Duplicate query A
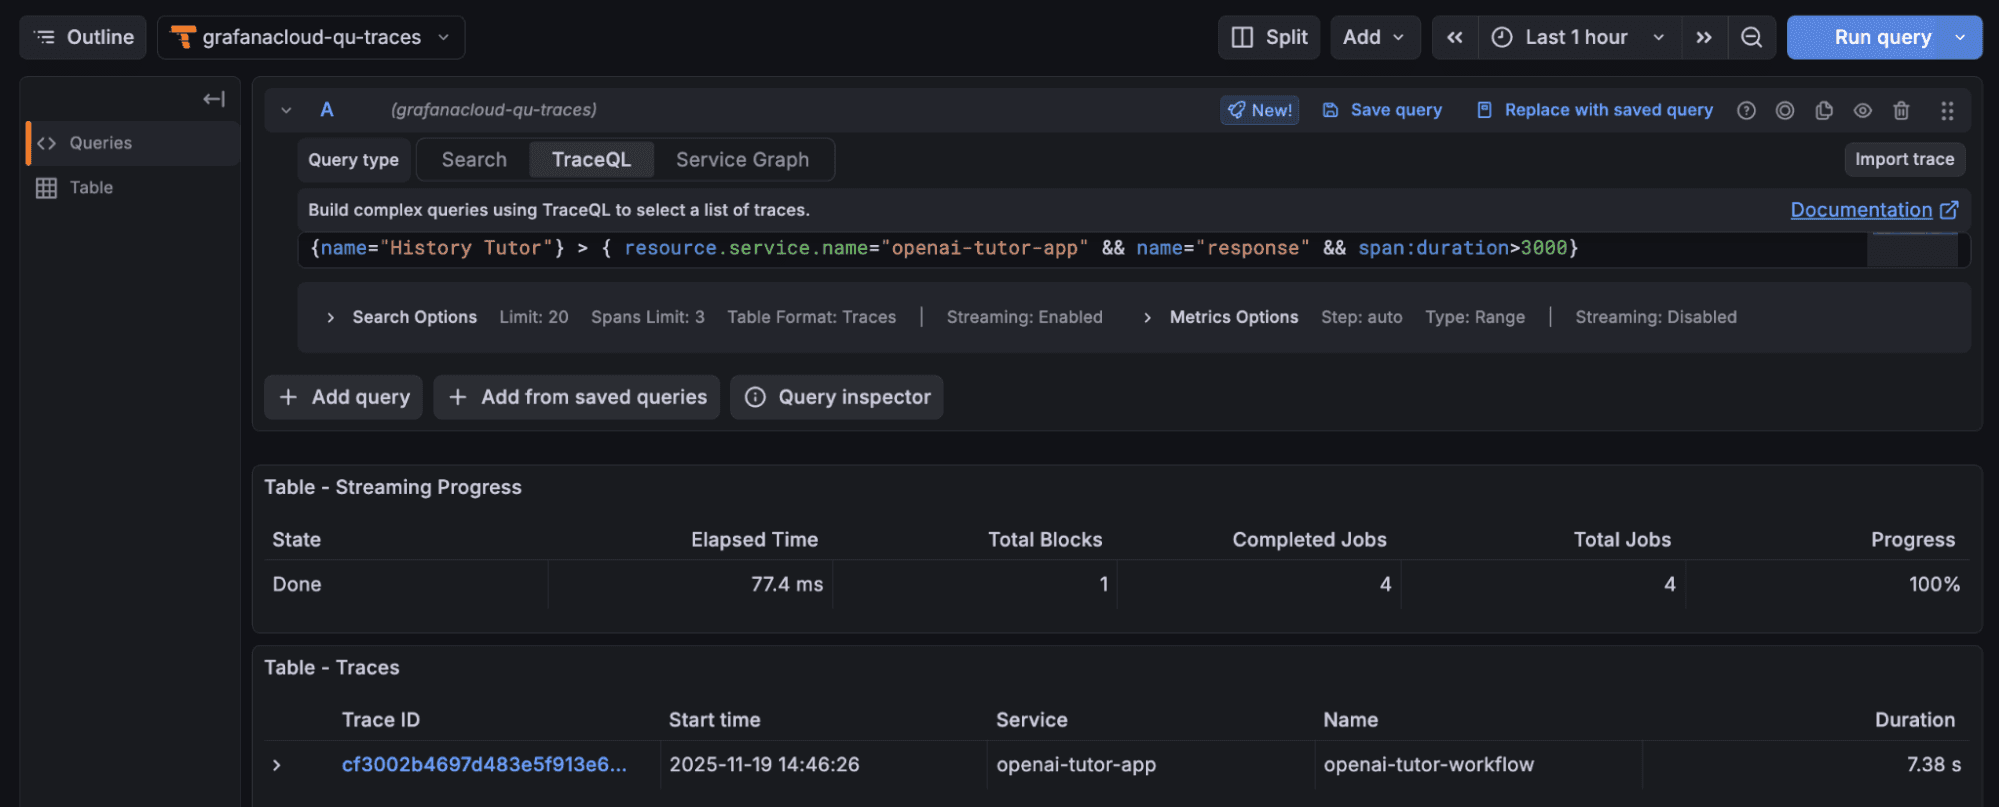The height and width of the screenshot is (808, 1999). coord(1824,110)
